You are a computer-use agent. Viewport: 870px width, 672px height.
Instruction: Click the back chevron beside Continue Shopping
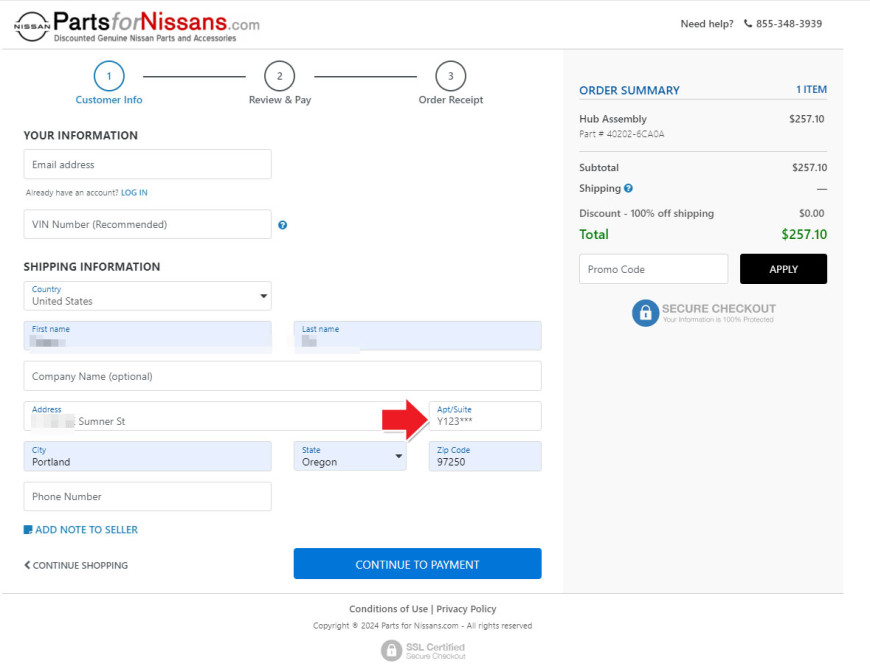tap(27, 565)
